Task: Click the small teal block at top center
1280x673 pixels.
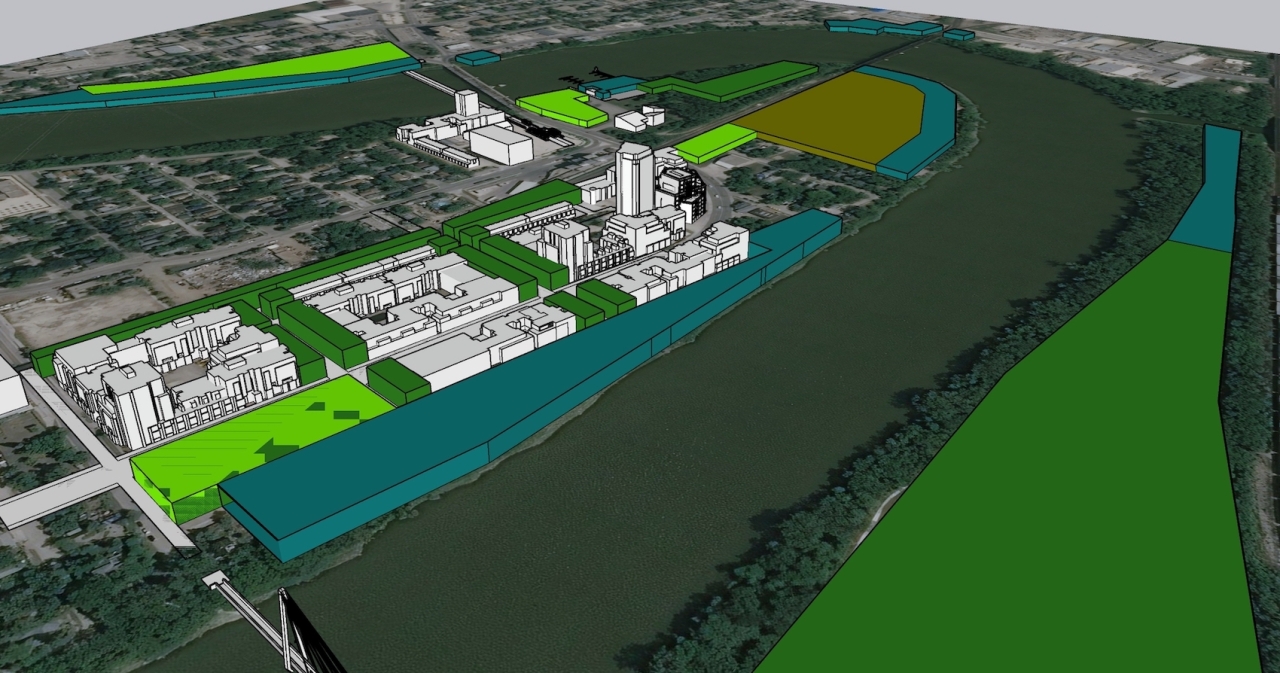Action: click(x=478, y=58)
